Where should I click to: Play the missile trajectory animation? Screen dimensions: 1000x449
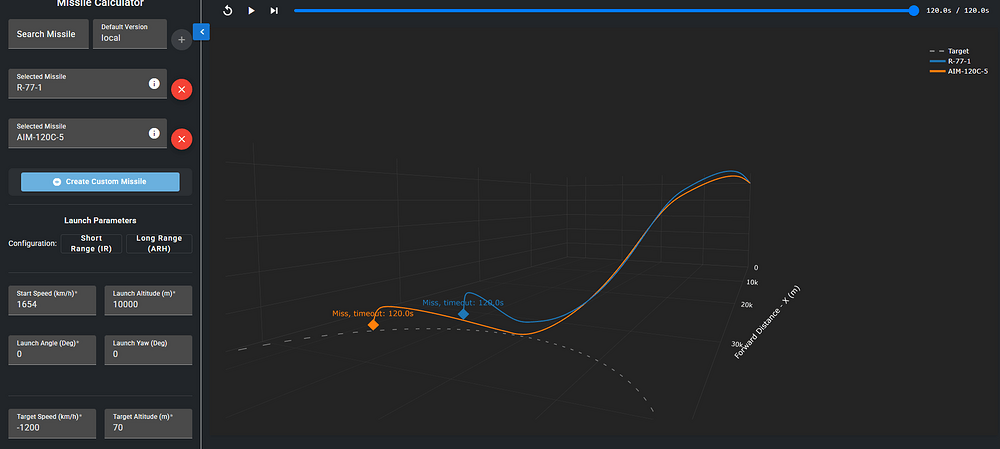click(x=251, y=10)
